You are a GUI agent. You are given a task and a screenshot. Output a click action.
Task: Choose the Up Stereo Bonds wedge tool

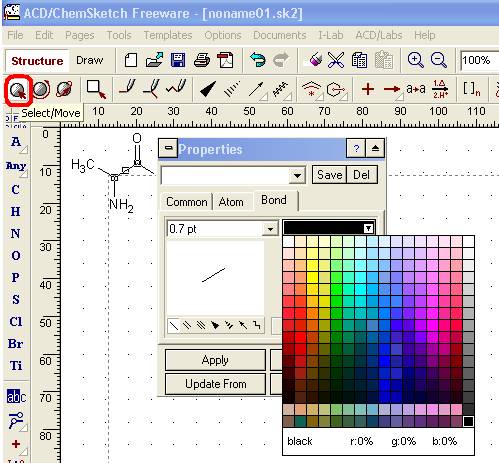(x=208, y=89)
